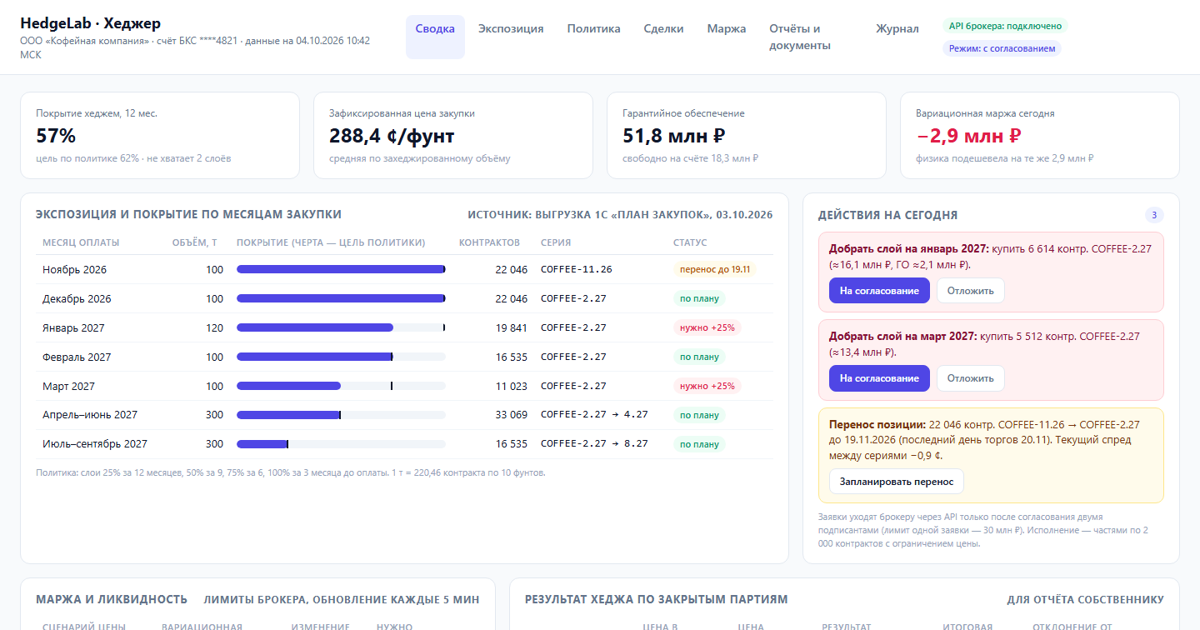Click Март 2027 «нужно +25%» status
This screenshot has height=630, width=1200.
pyautogui.click(x=707, y=386)
